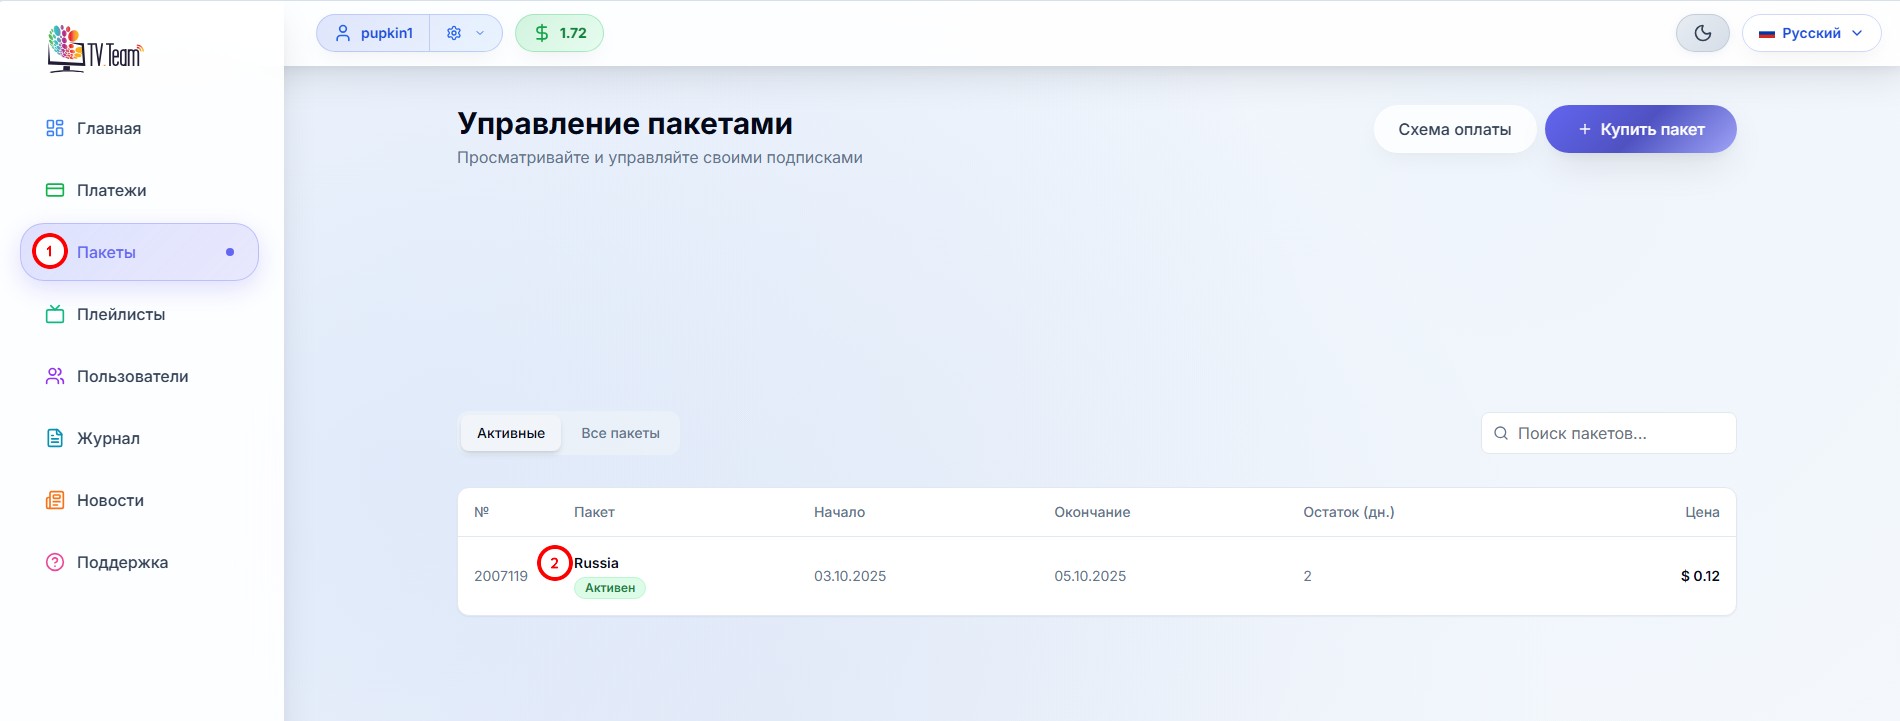
Task: Expand the Русский language dropdown
Action: pyautogui.click(x=1811, y=33)
